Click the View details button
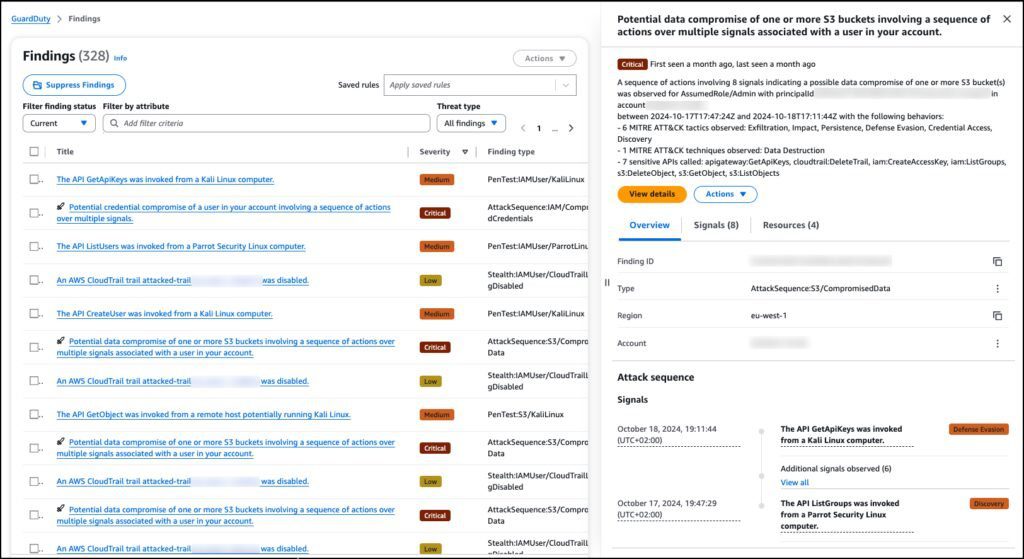1024x559 pixels. point(651,194)
